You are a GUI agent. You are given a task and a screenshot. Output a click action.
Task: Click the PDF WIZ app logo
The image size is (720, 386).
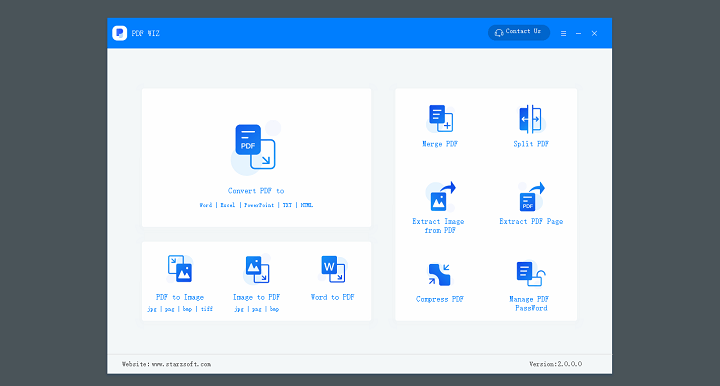coord(120,33)
